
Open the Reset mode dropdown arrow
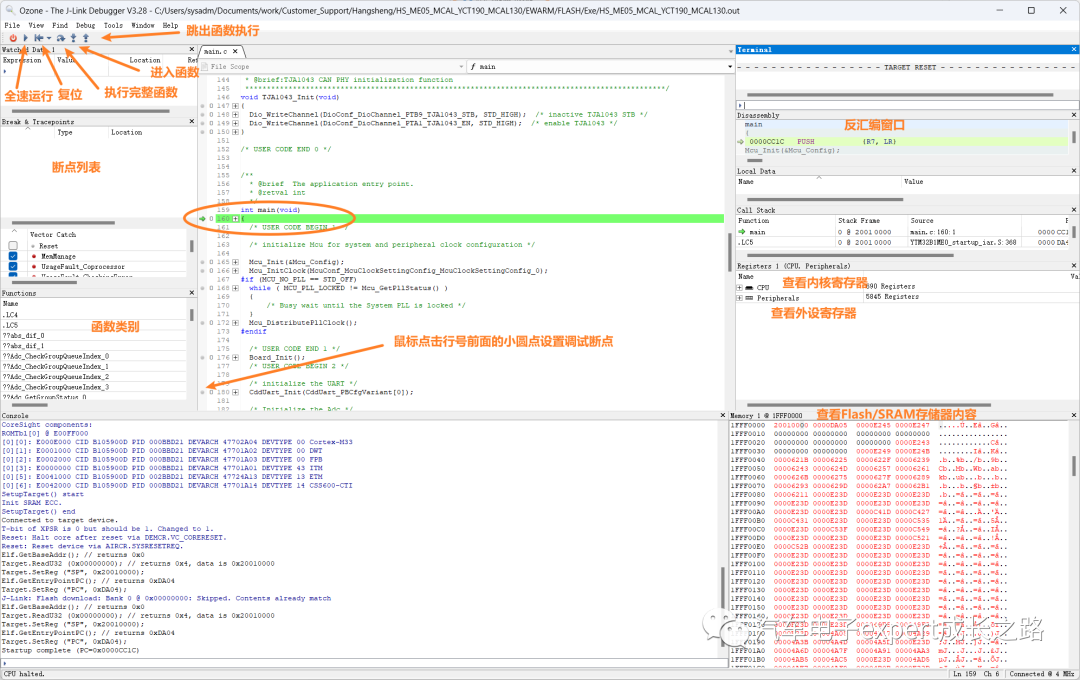pyautogui.click(x=49, y=39)
